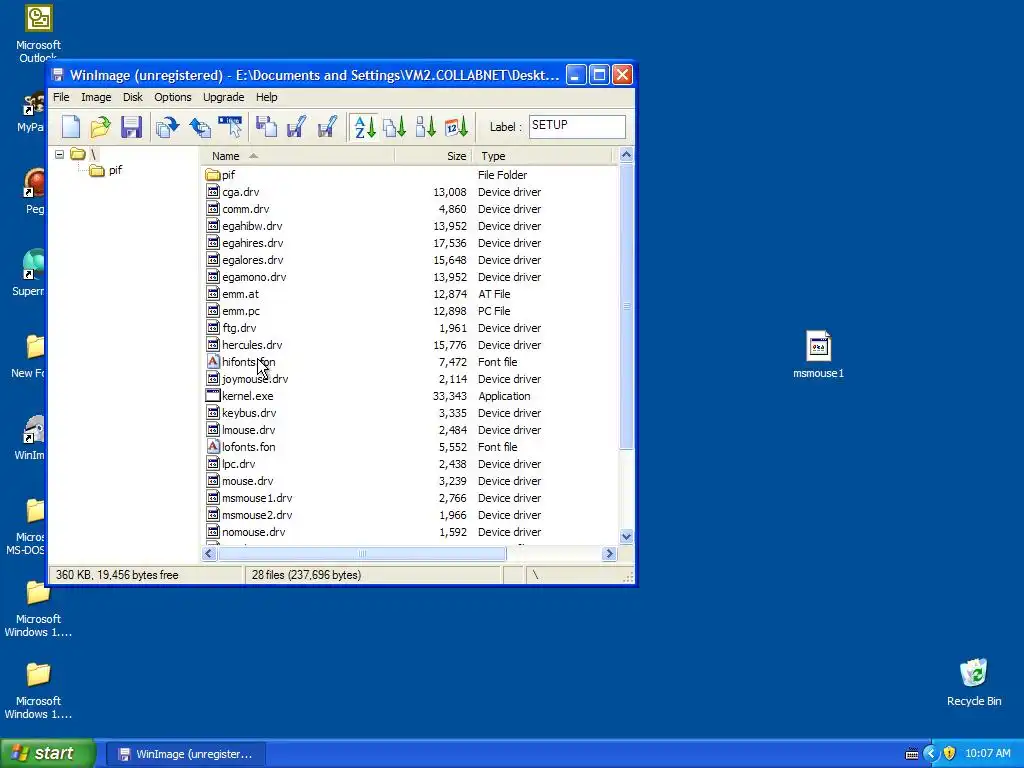Create a new image with New toolbar icon

click(71, 127)
